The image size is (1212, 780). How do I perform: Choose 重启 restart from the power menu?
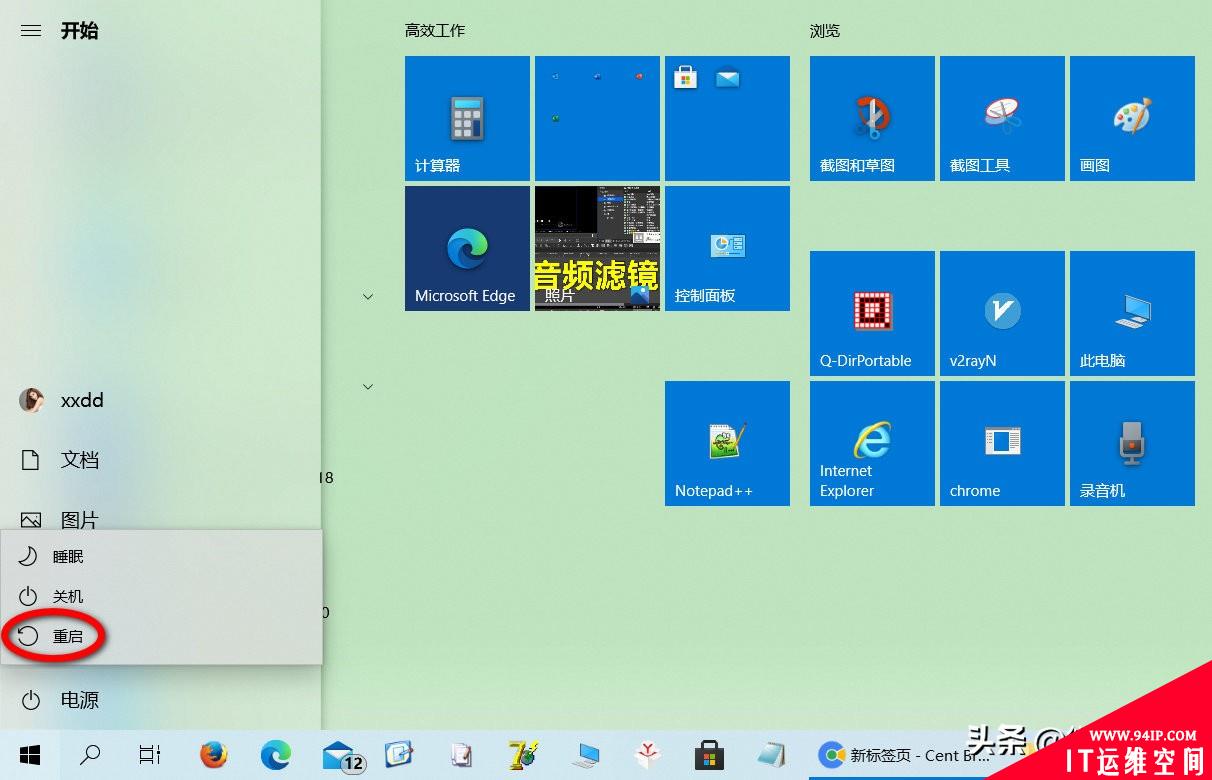point(161,636)
